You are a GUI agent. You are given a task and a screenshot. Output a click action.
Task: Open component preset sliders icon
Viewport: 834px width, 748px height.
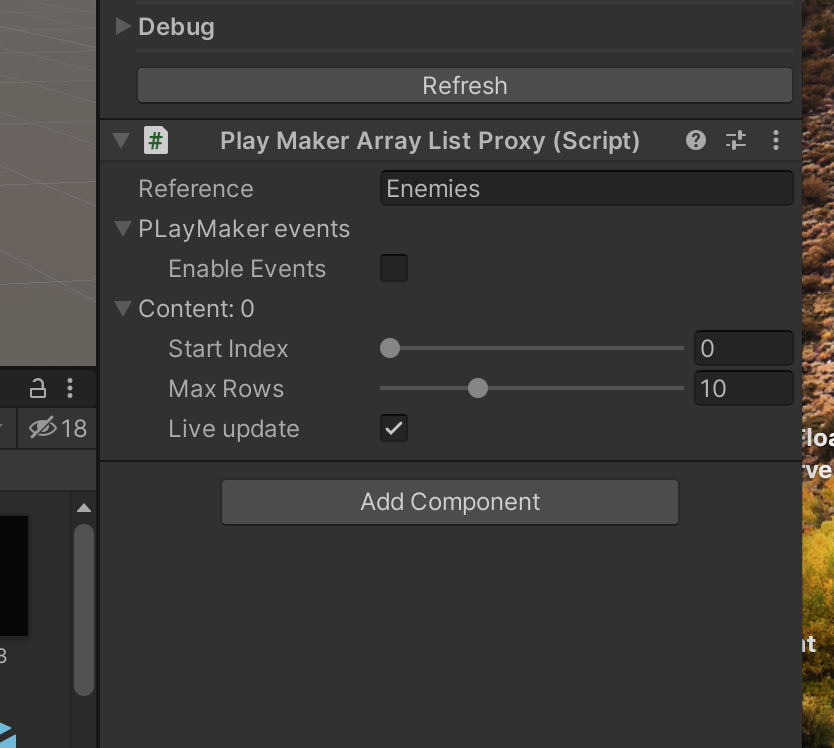click(736, 140)
